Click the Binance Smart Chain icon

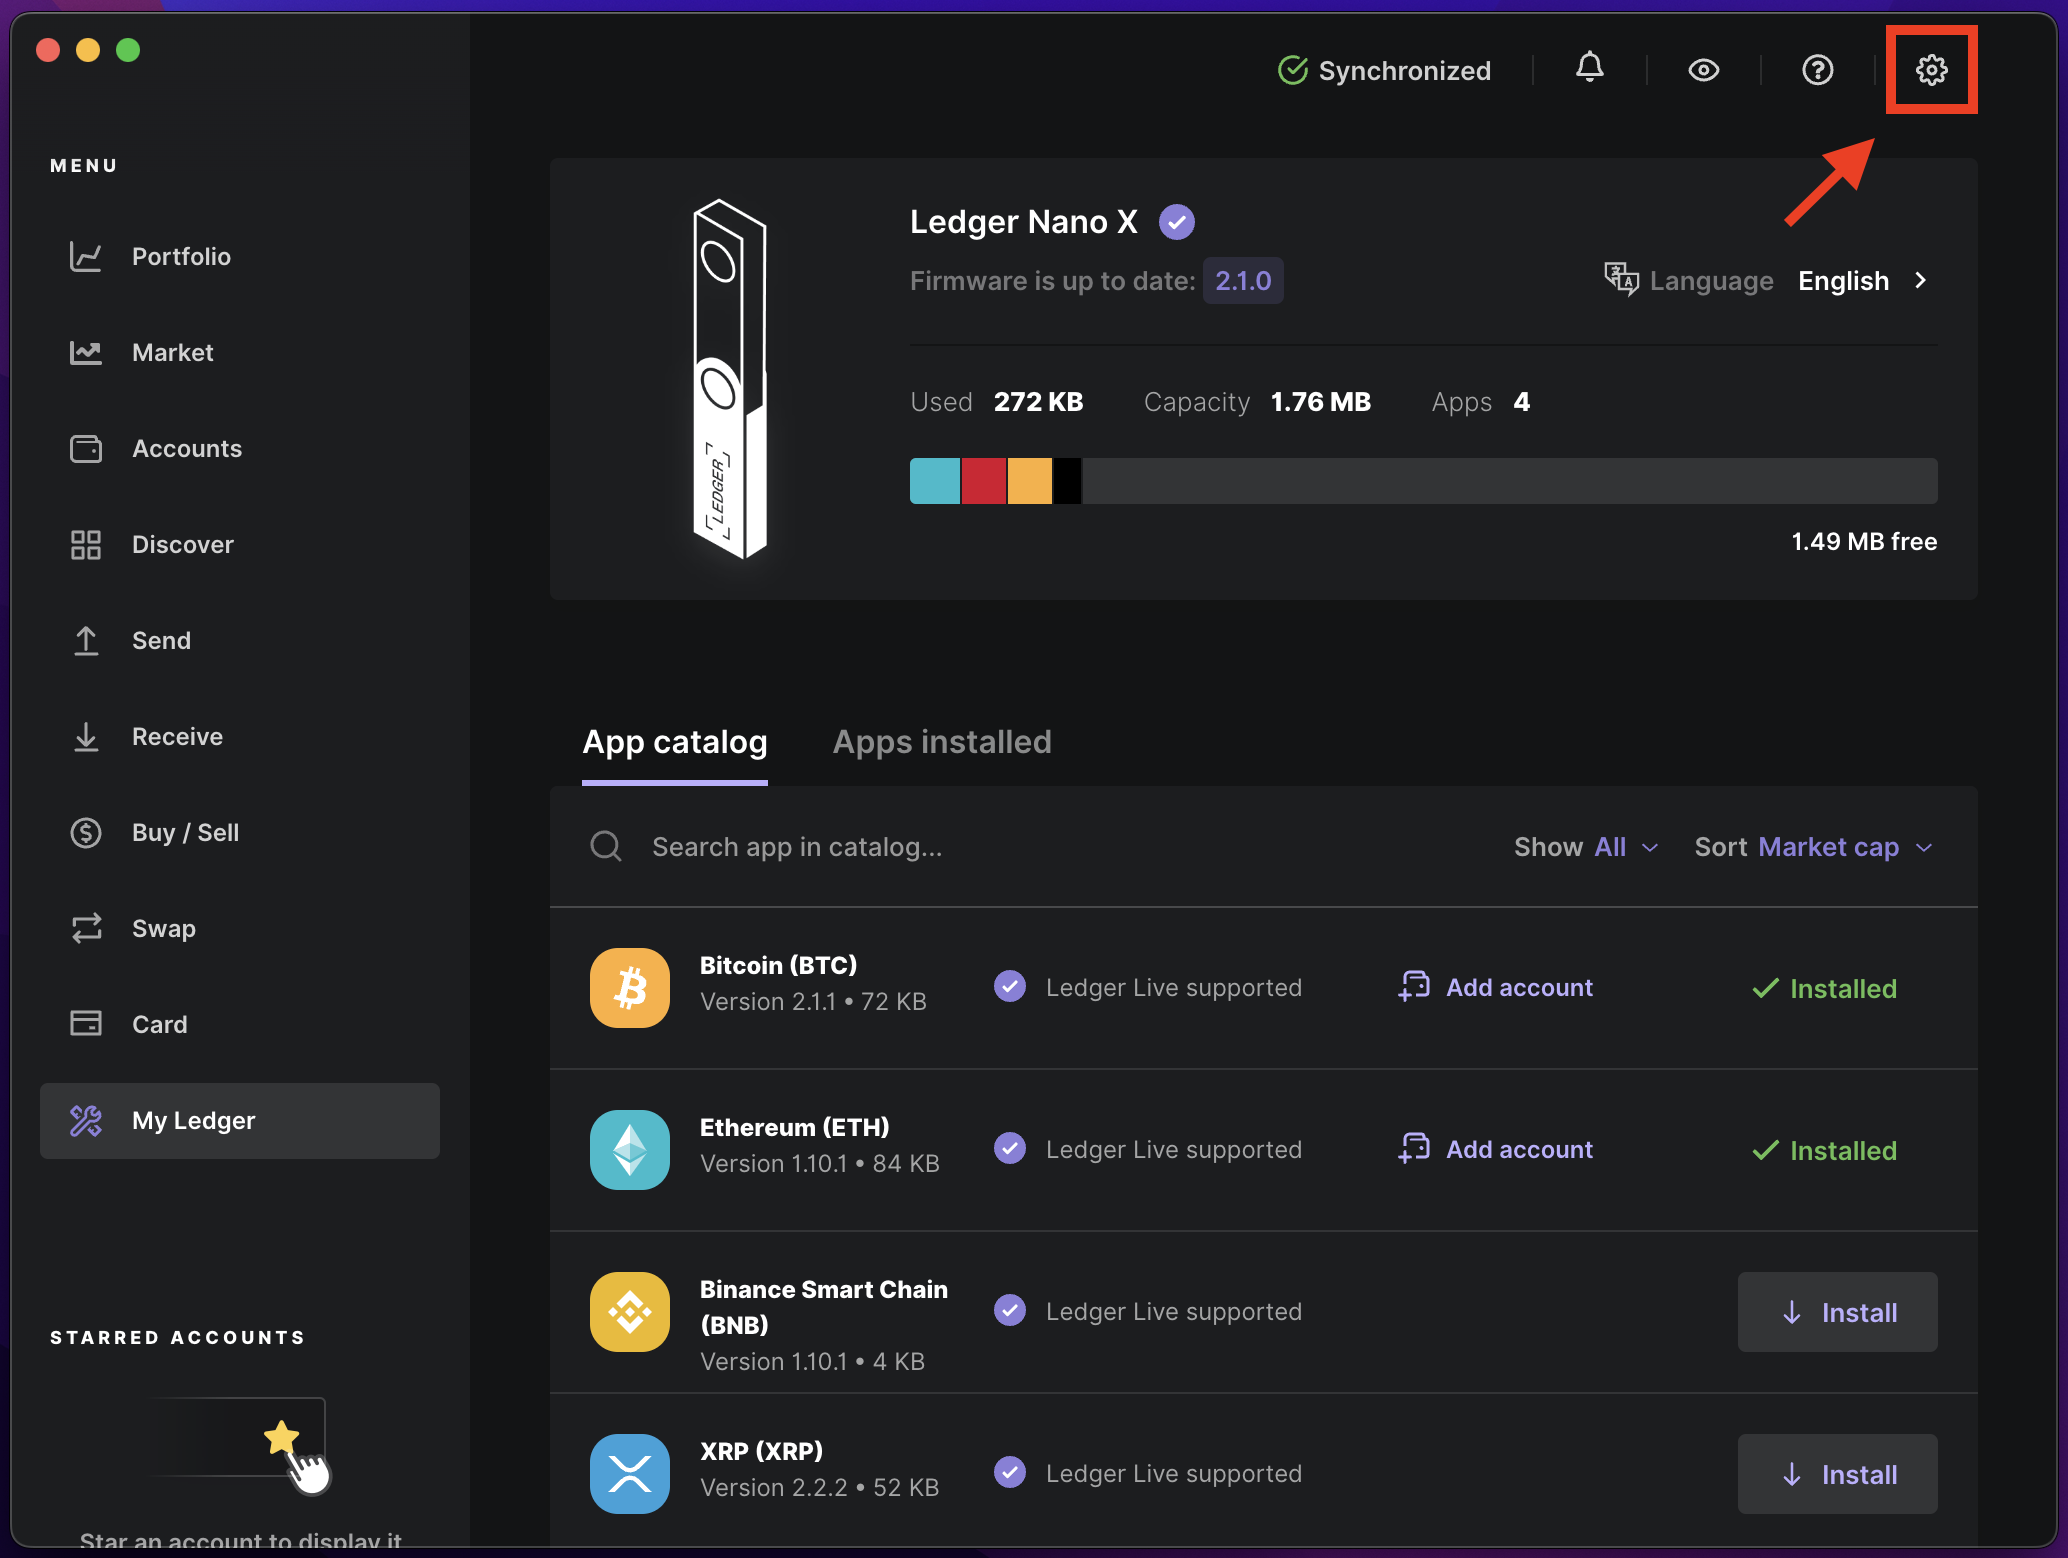629,1312
